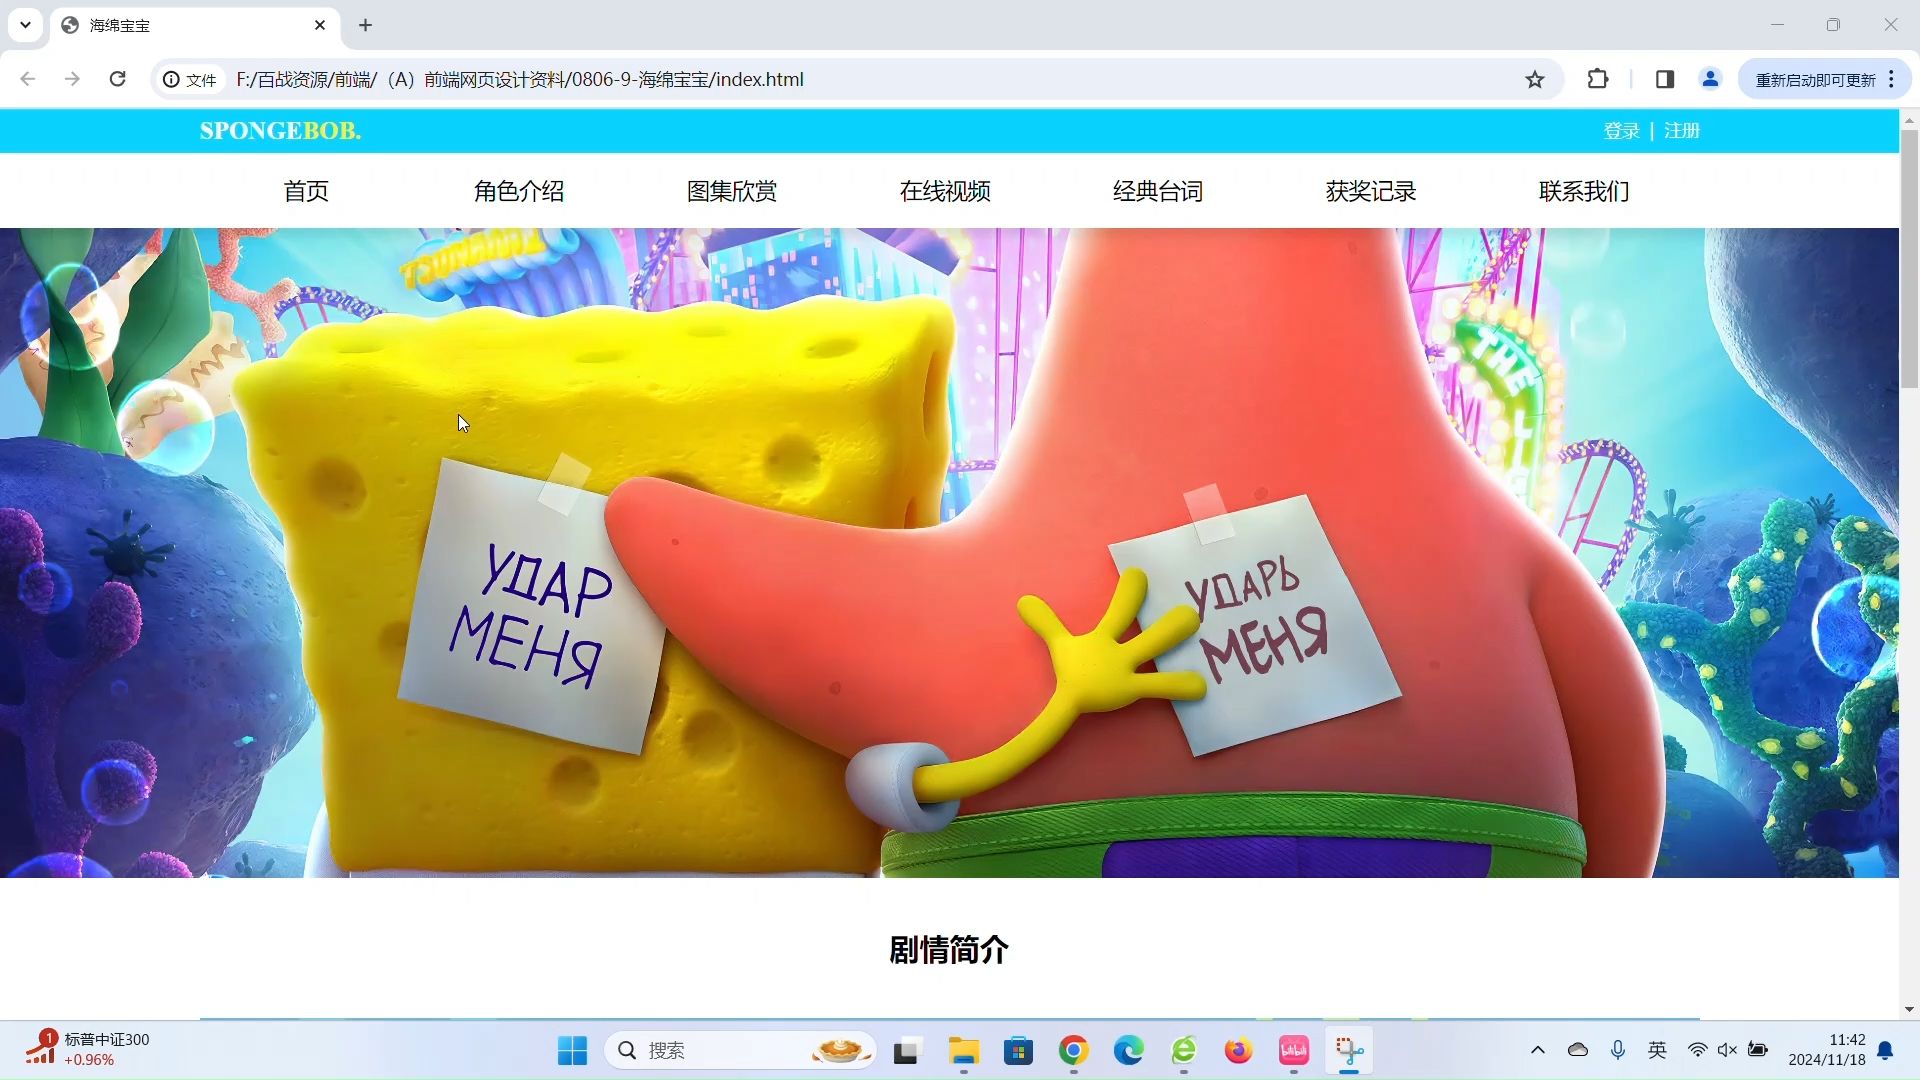Screen dimensions: 1920x1080
Task: Click the 登录 link
Action: tap(1621, 131)
